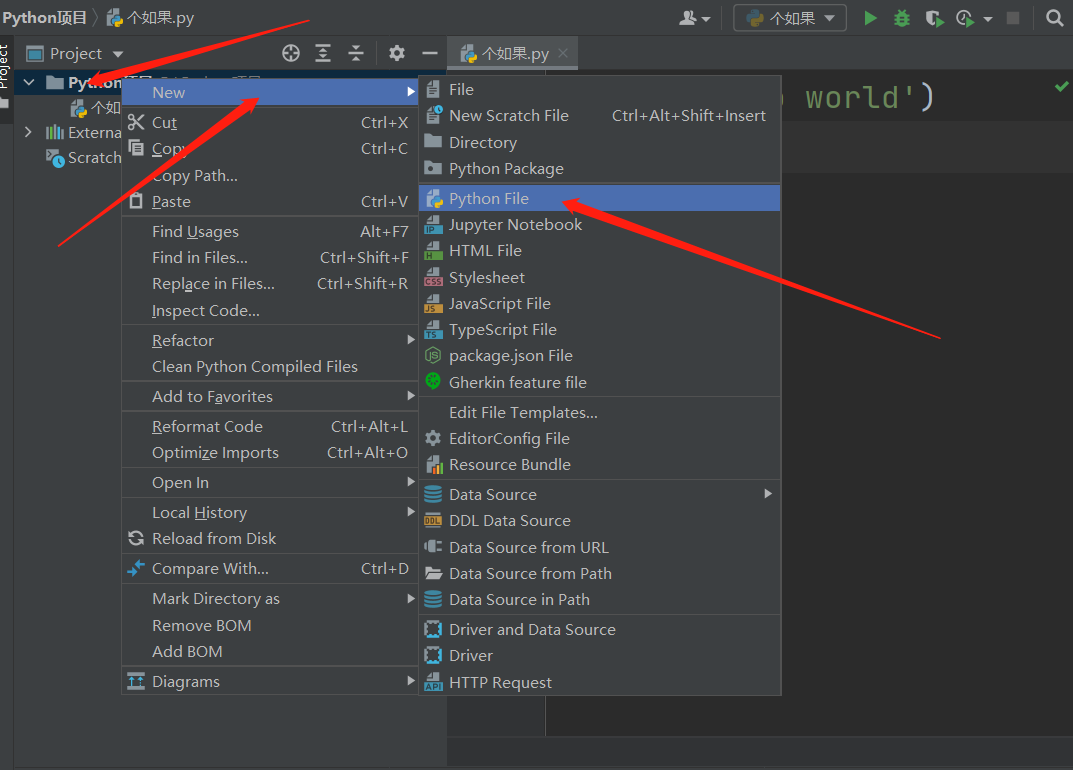The image size is (1073, 770).
Task: Create a TypeScript File
Action: [x=599, y=330]
